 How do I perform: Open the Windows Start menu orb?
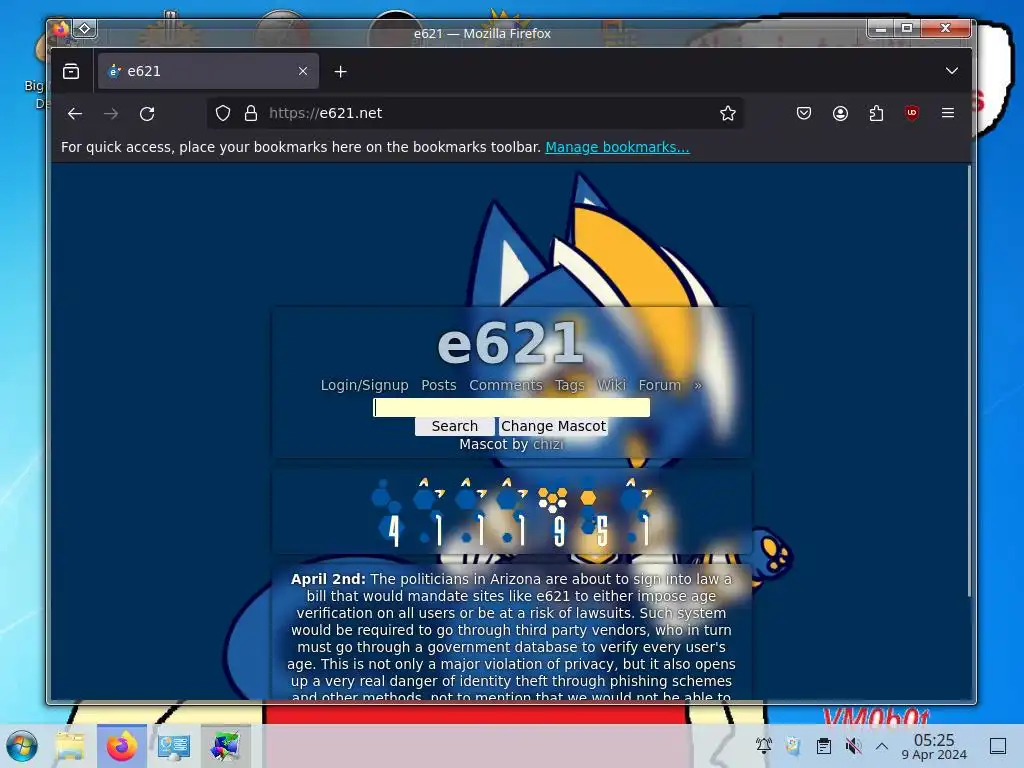tap(22, 746)
